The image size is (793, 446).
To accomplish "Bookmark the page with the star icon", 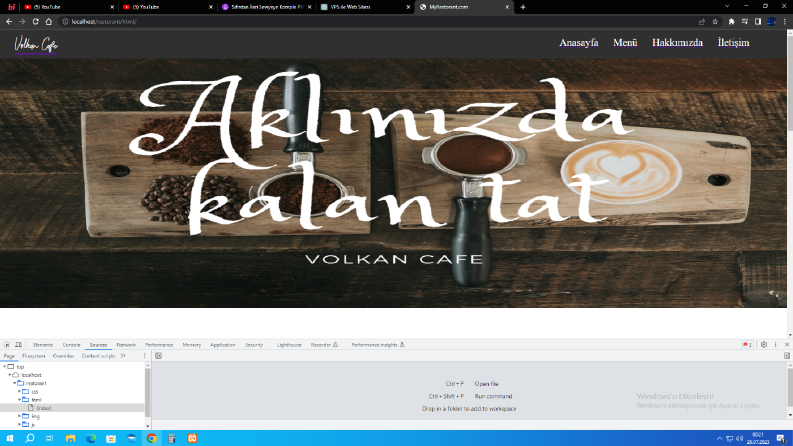I will 715,22.
